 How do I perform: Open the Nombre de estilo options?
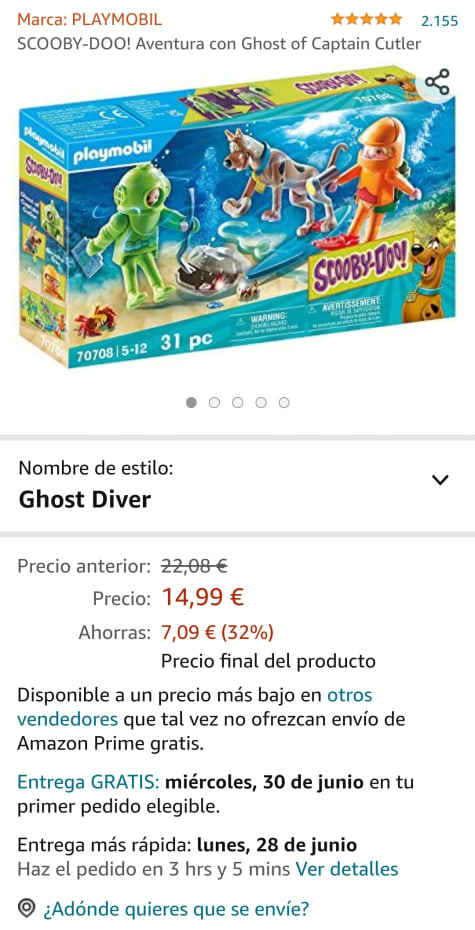click(237, 485)
